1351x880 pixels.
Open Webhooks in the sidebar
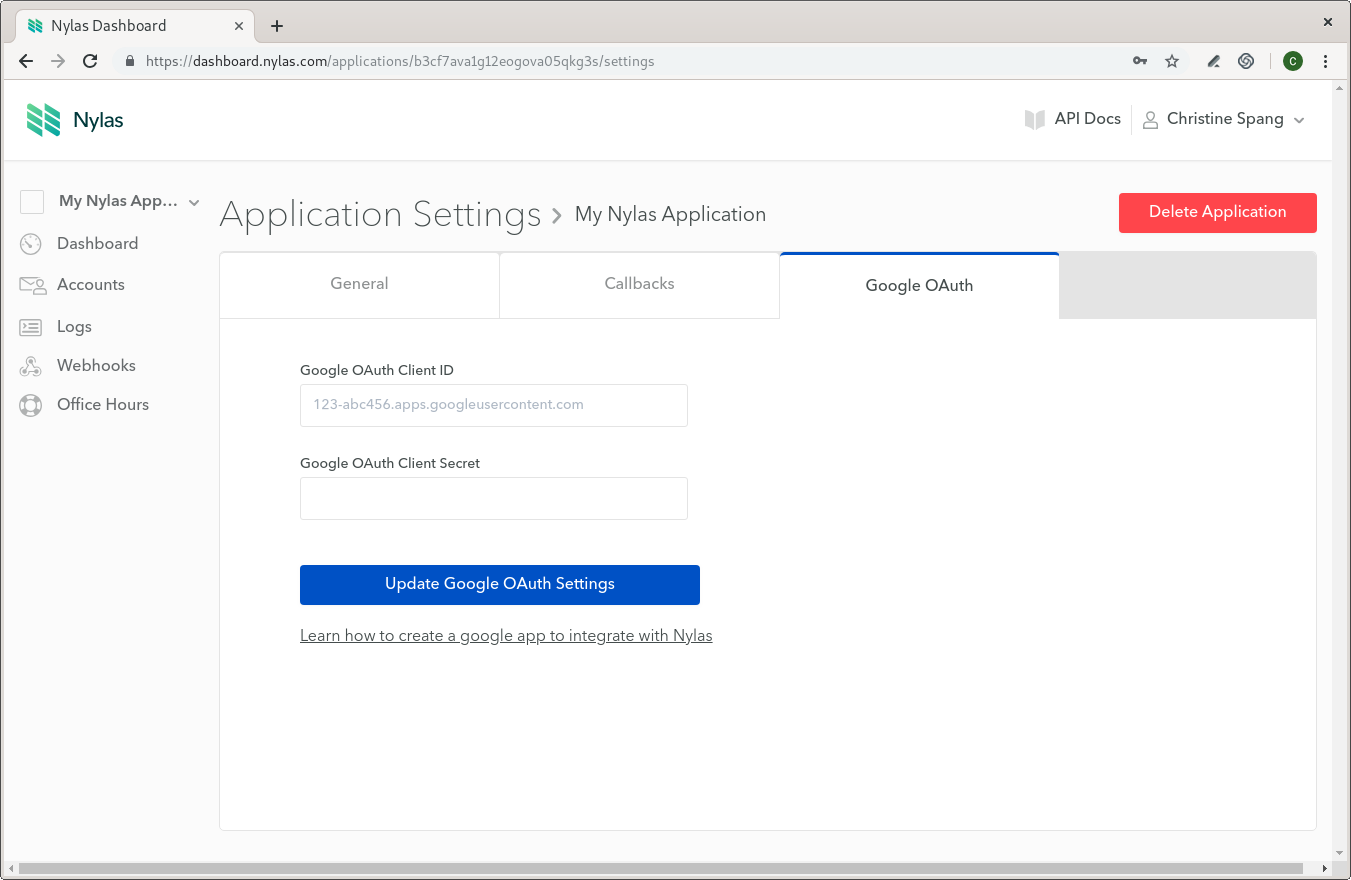pos(96,366)
